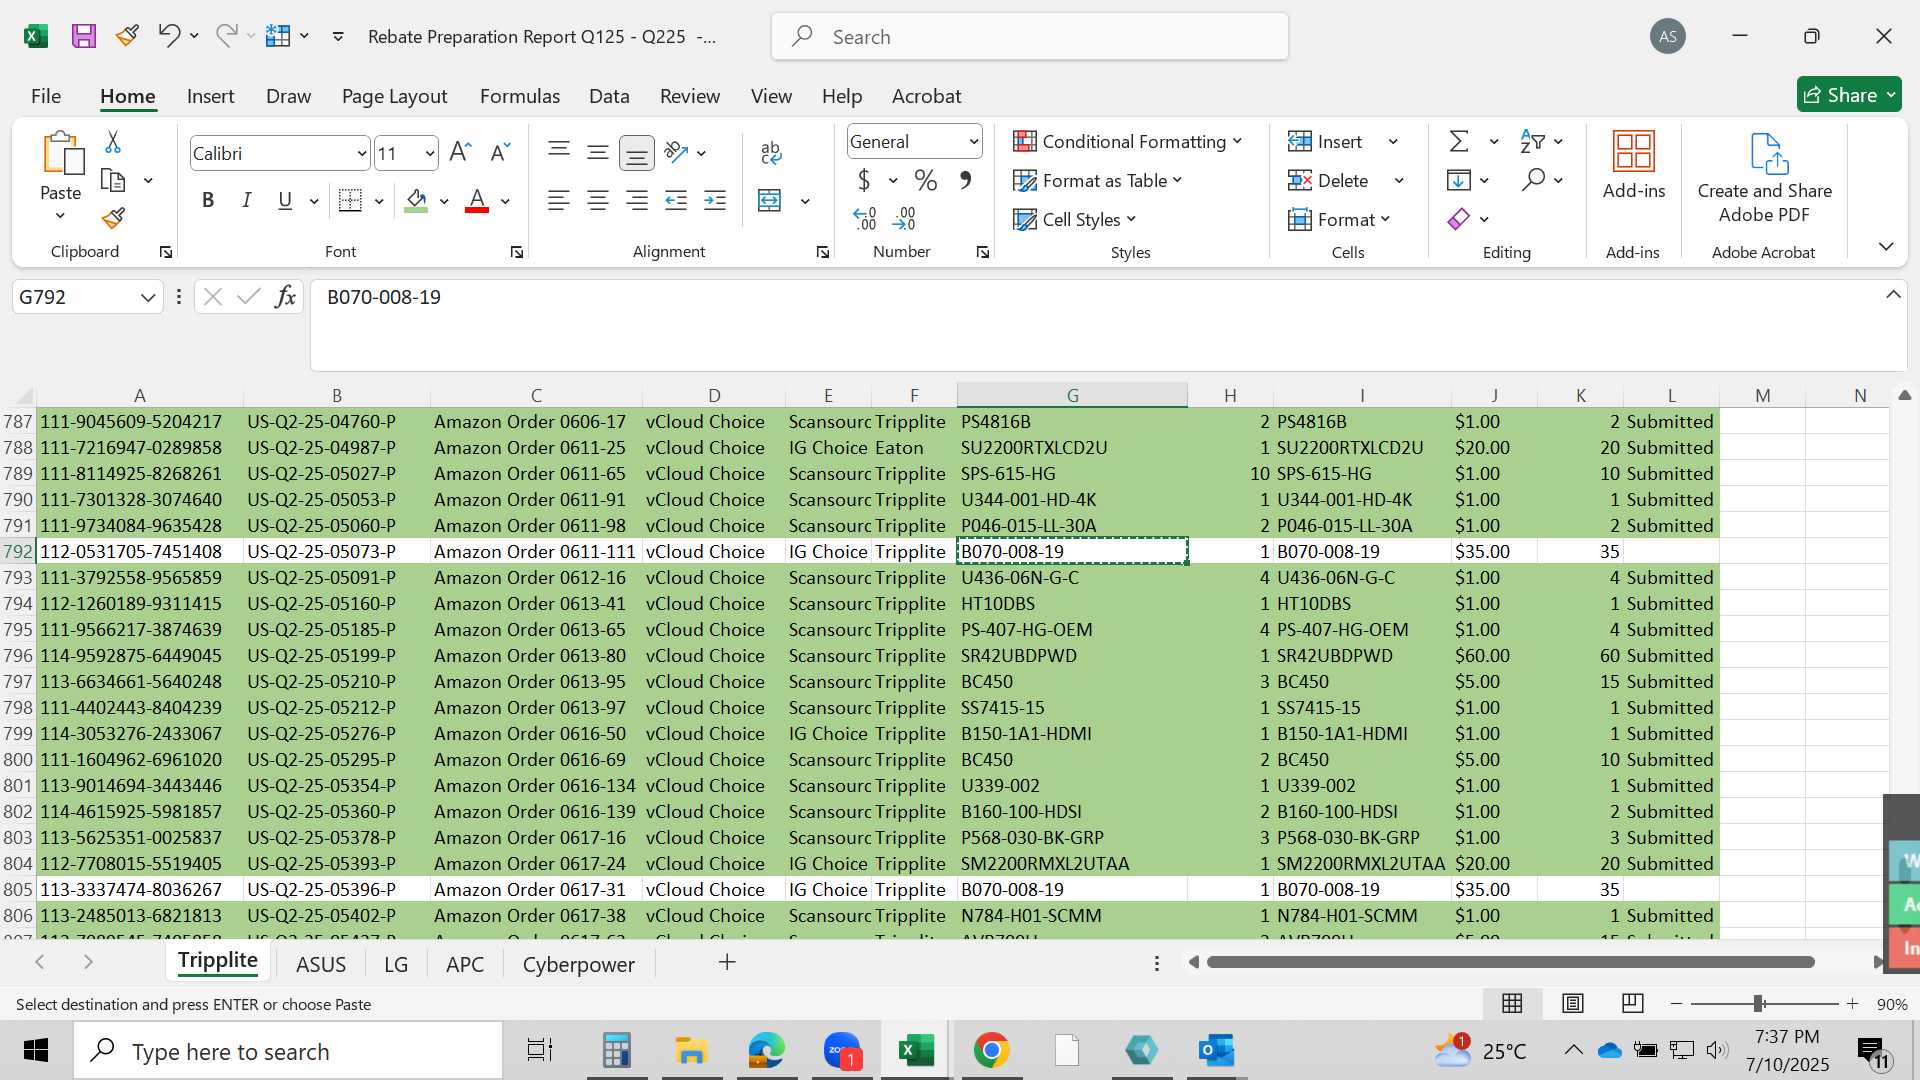Apply the red font color A
Image resolution: width=1920 pixels, height=1080 pixels.
pyautogui.click(x=477, y=201)
